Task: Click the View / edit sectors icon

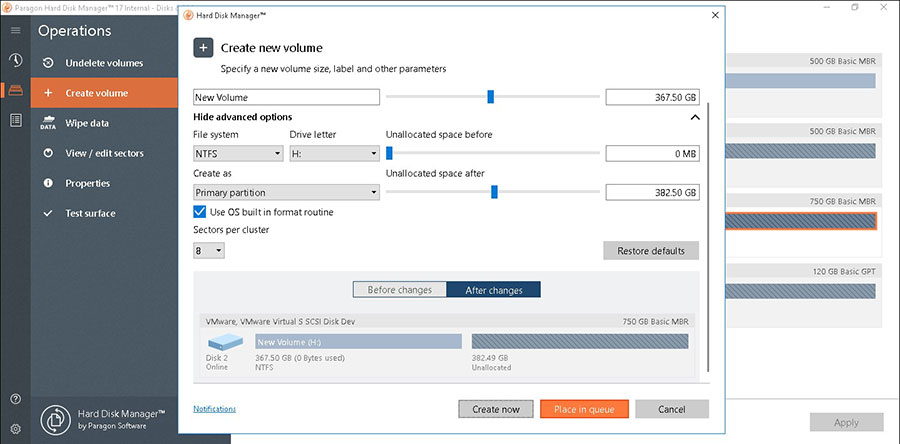Action: [48, 153]
